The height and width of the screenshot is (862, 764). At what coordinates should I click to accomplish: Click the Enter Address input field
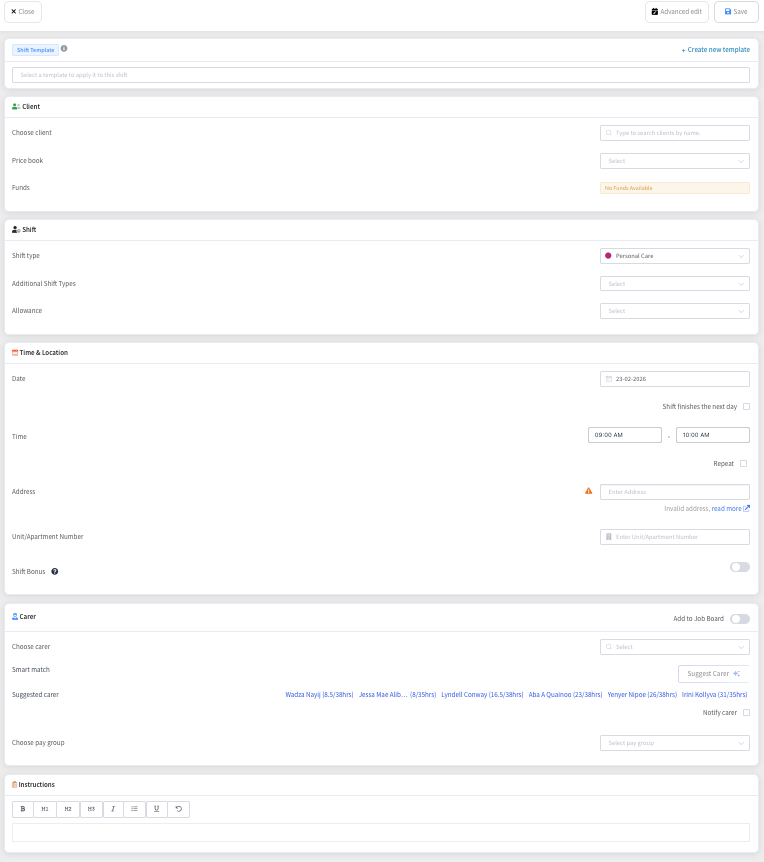[675, 492]
